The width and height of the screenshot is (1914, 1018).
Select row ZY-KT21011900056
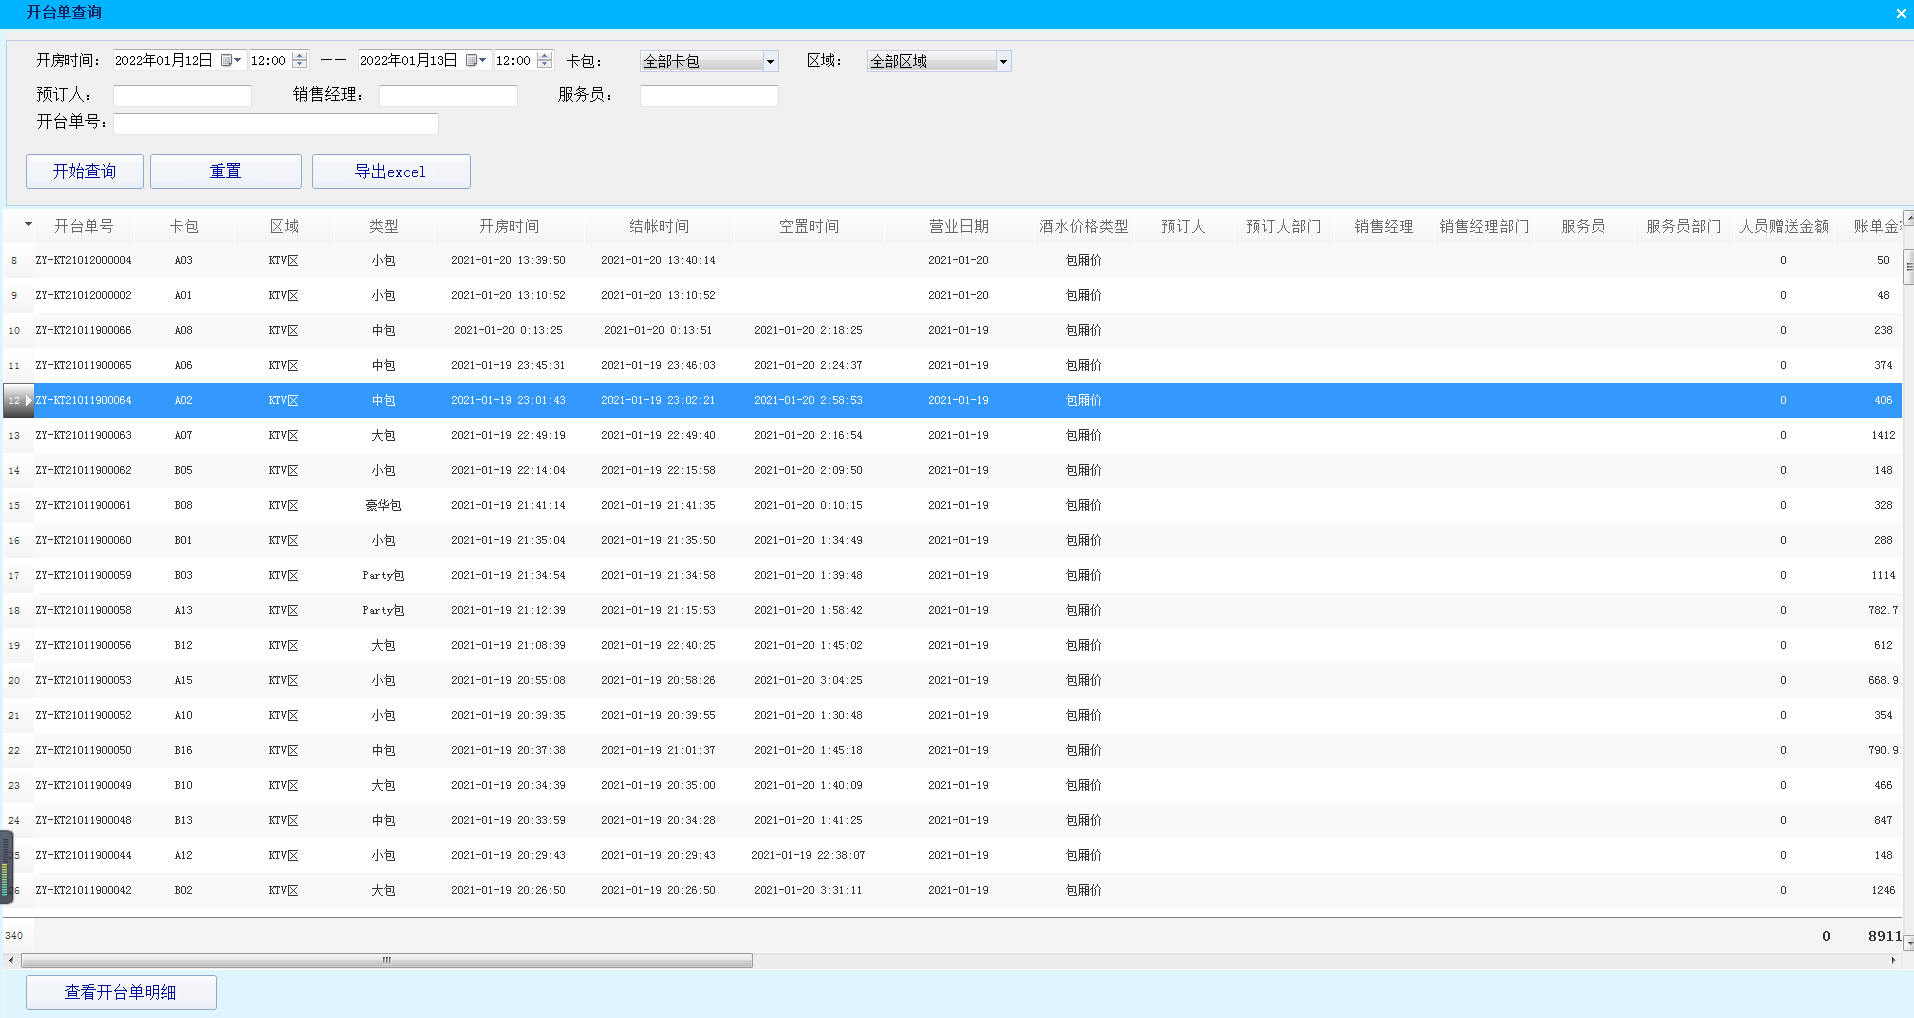952,645
